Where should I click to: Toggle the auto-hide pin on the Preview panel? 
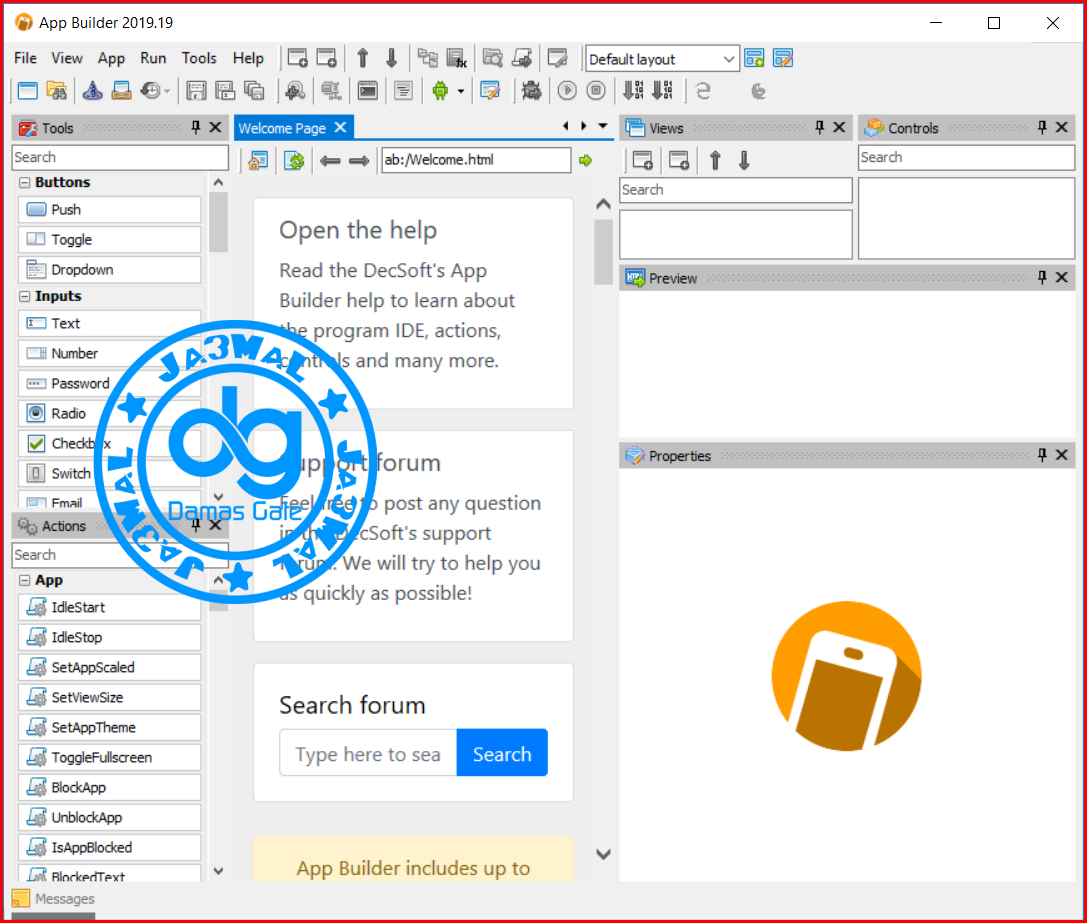[1042, 277]
